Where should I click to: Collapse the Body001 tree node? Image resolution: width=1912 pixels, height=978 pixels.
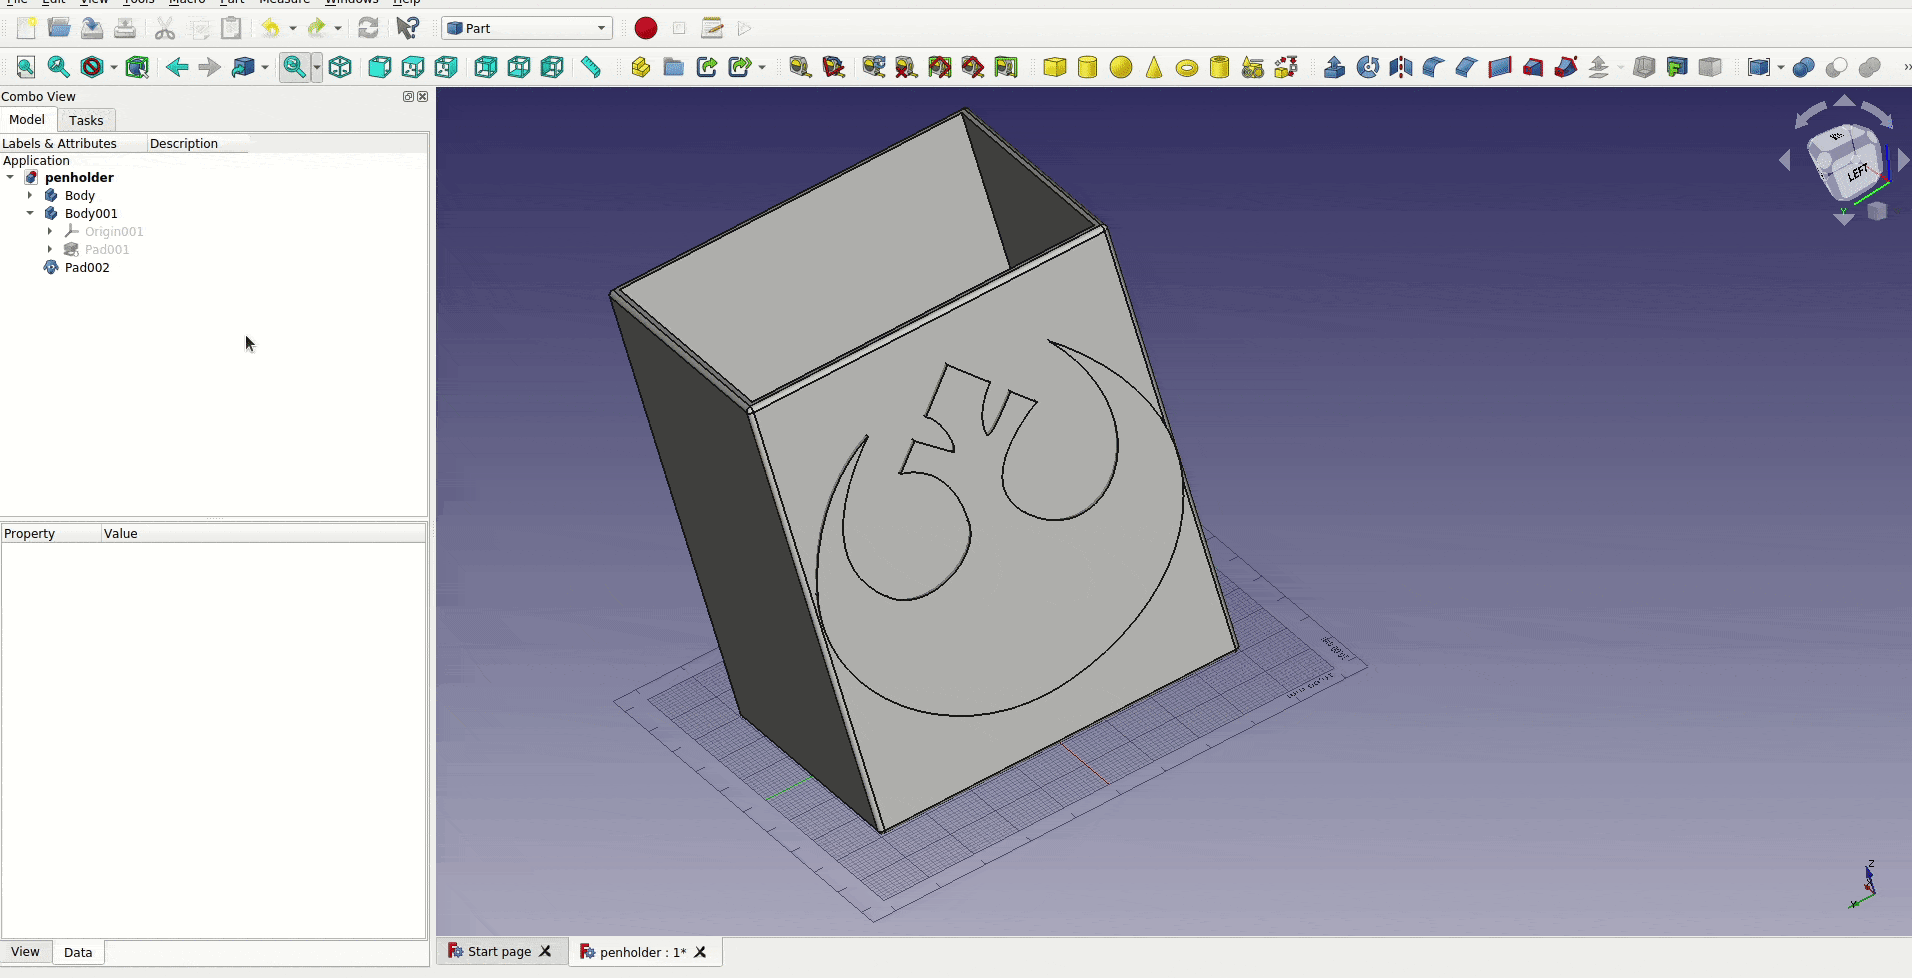[x=30, y=213]
